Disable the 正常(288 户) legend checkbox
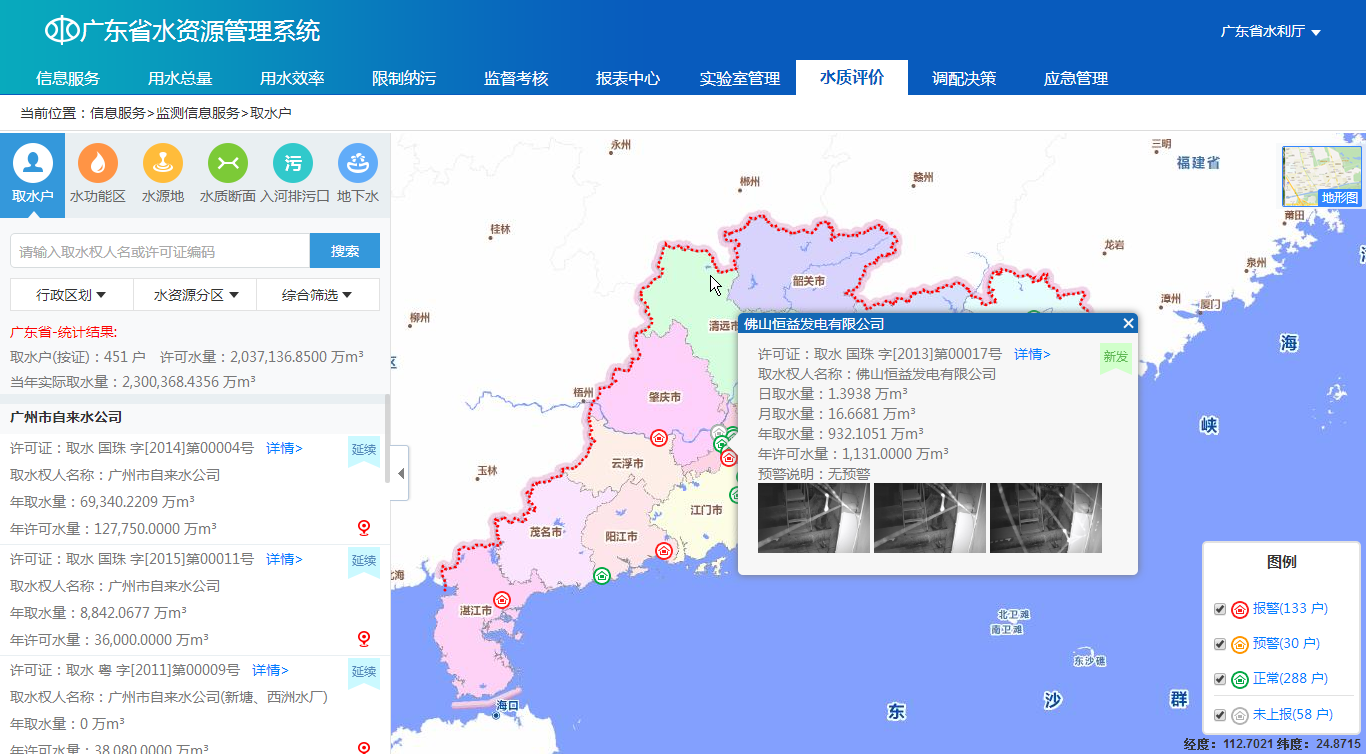This screenshot has height=754, width=1366. [1219, 679]
